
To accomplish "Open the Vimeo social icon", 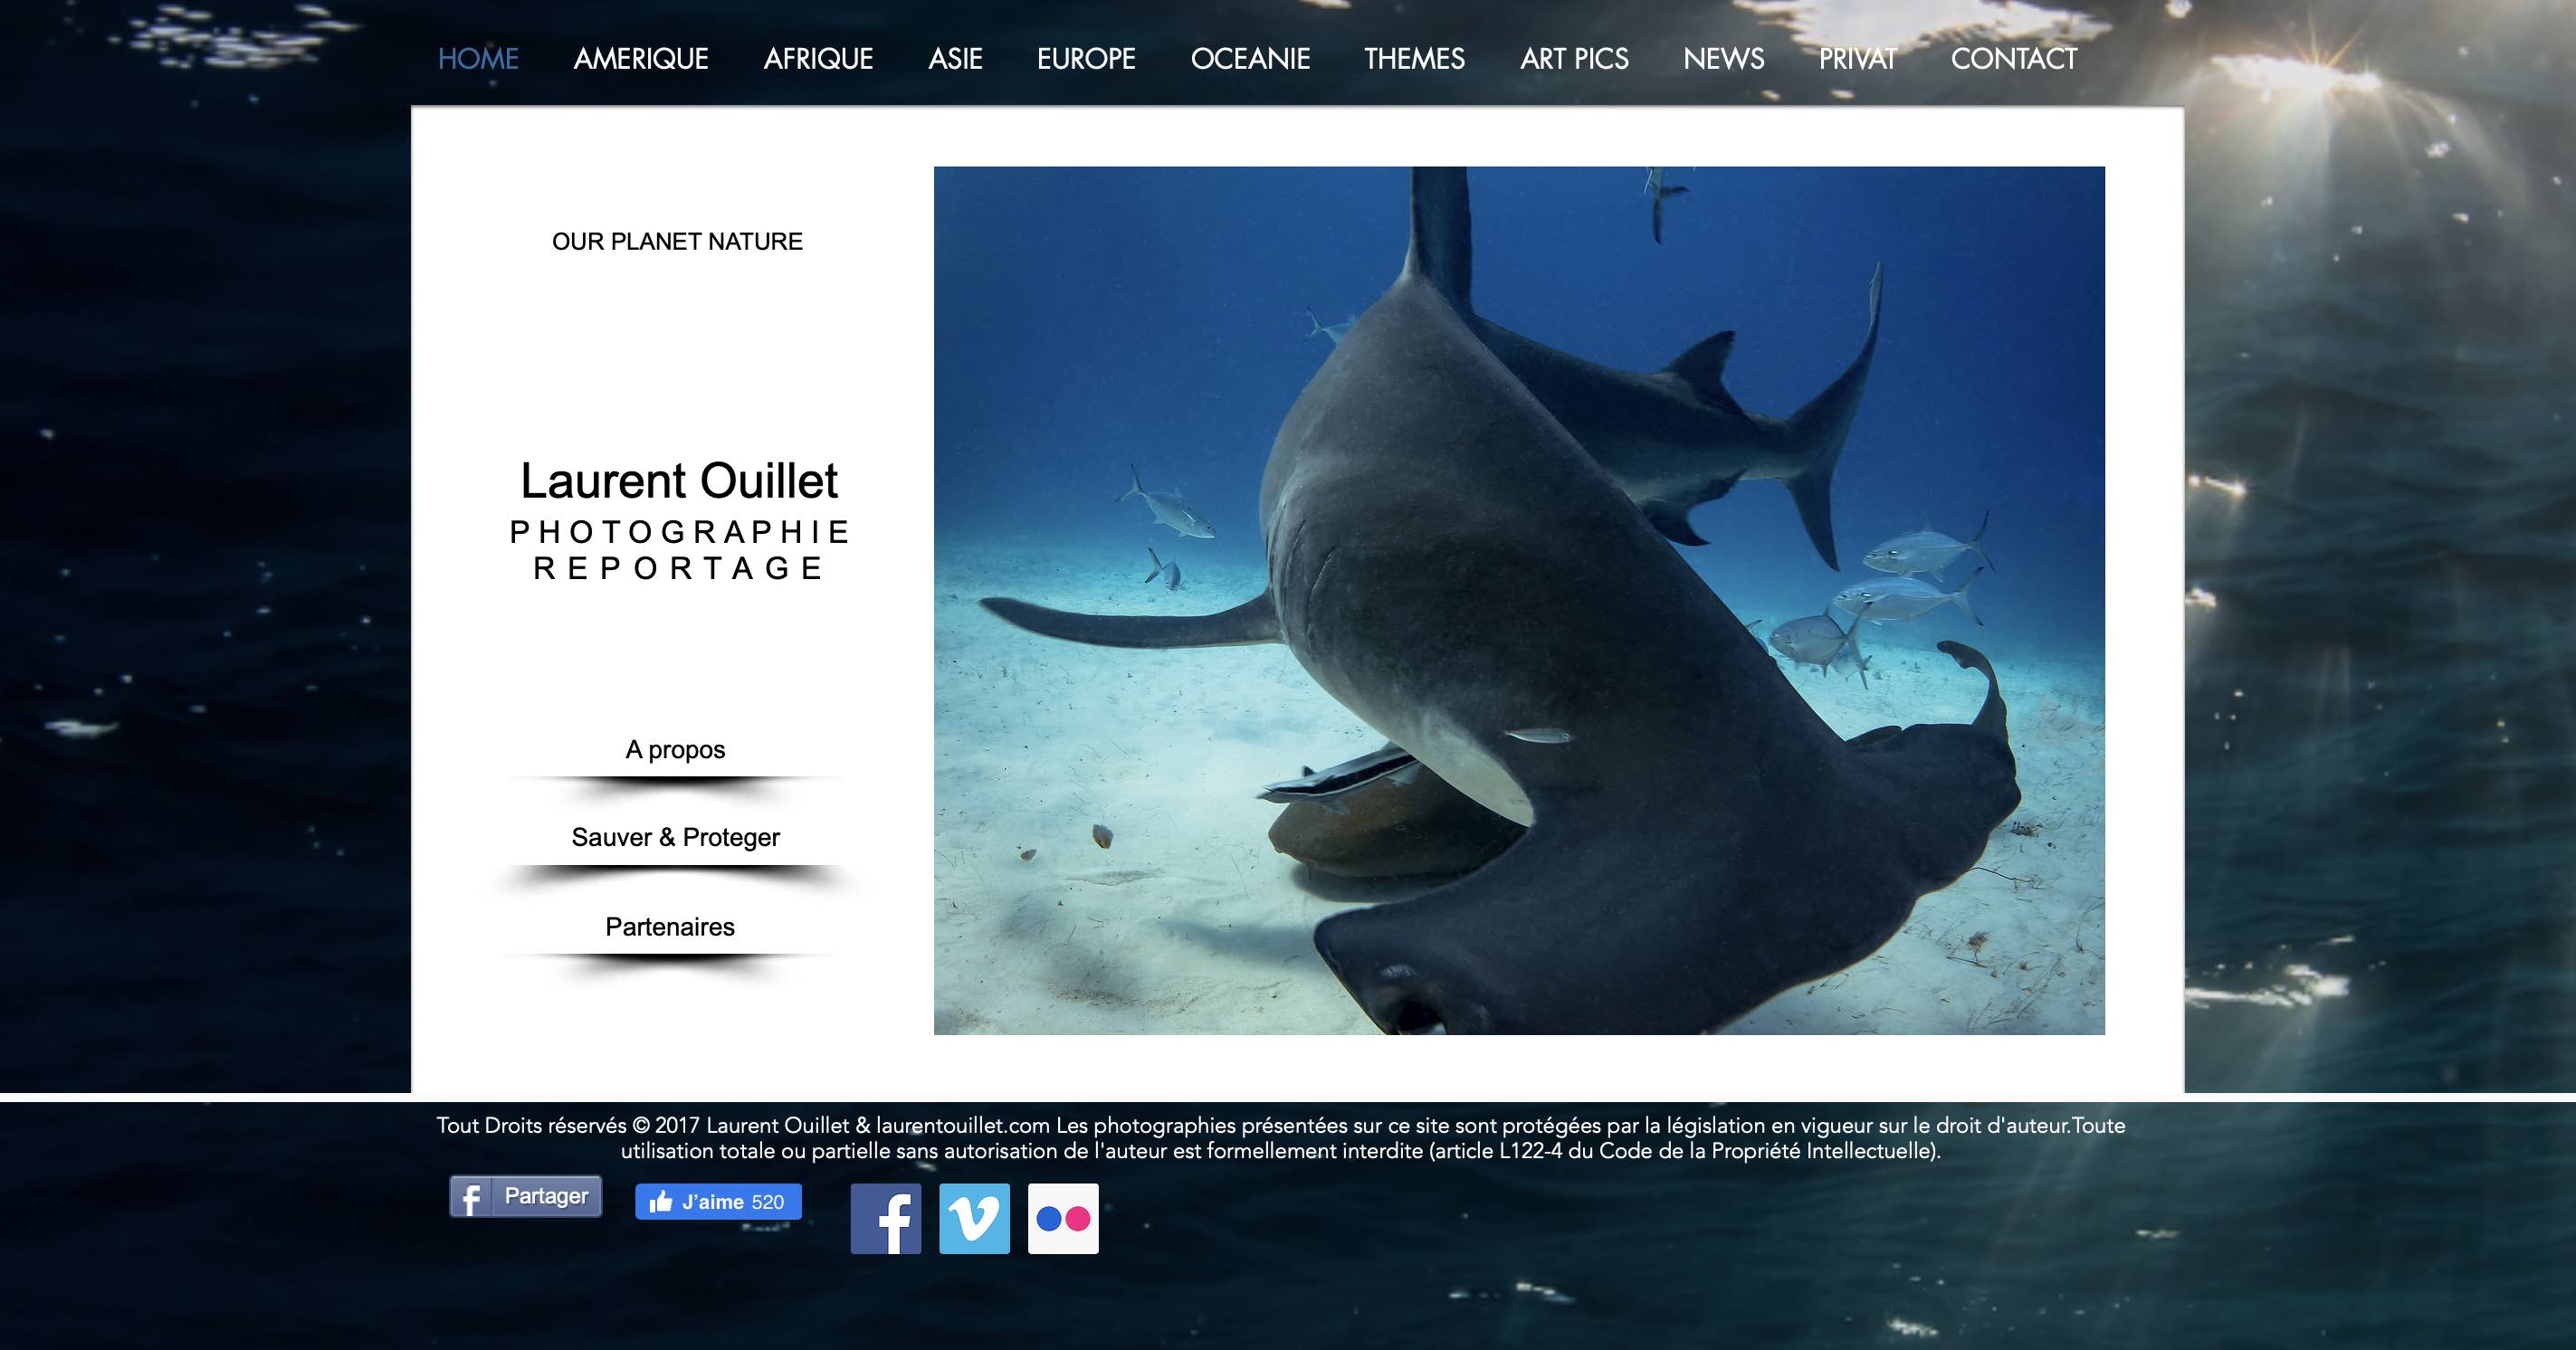I will [974, 1218].
